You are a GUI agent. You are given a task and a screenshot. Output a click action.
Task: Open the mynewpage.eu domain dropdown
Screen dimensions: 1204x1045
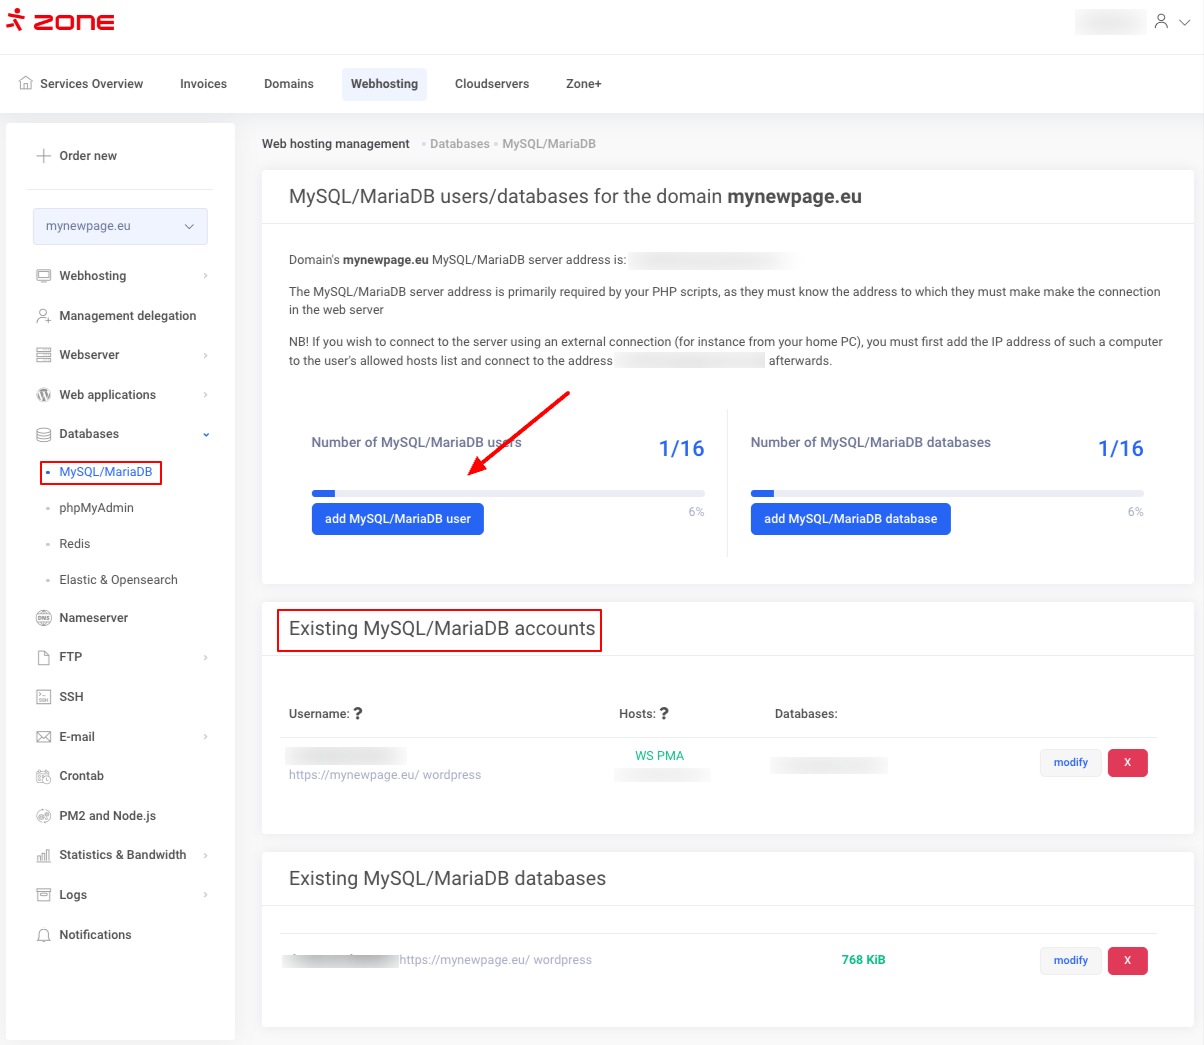(x=120, y=226)
